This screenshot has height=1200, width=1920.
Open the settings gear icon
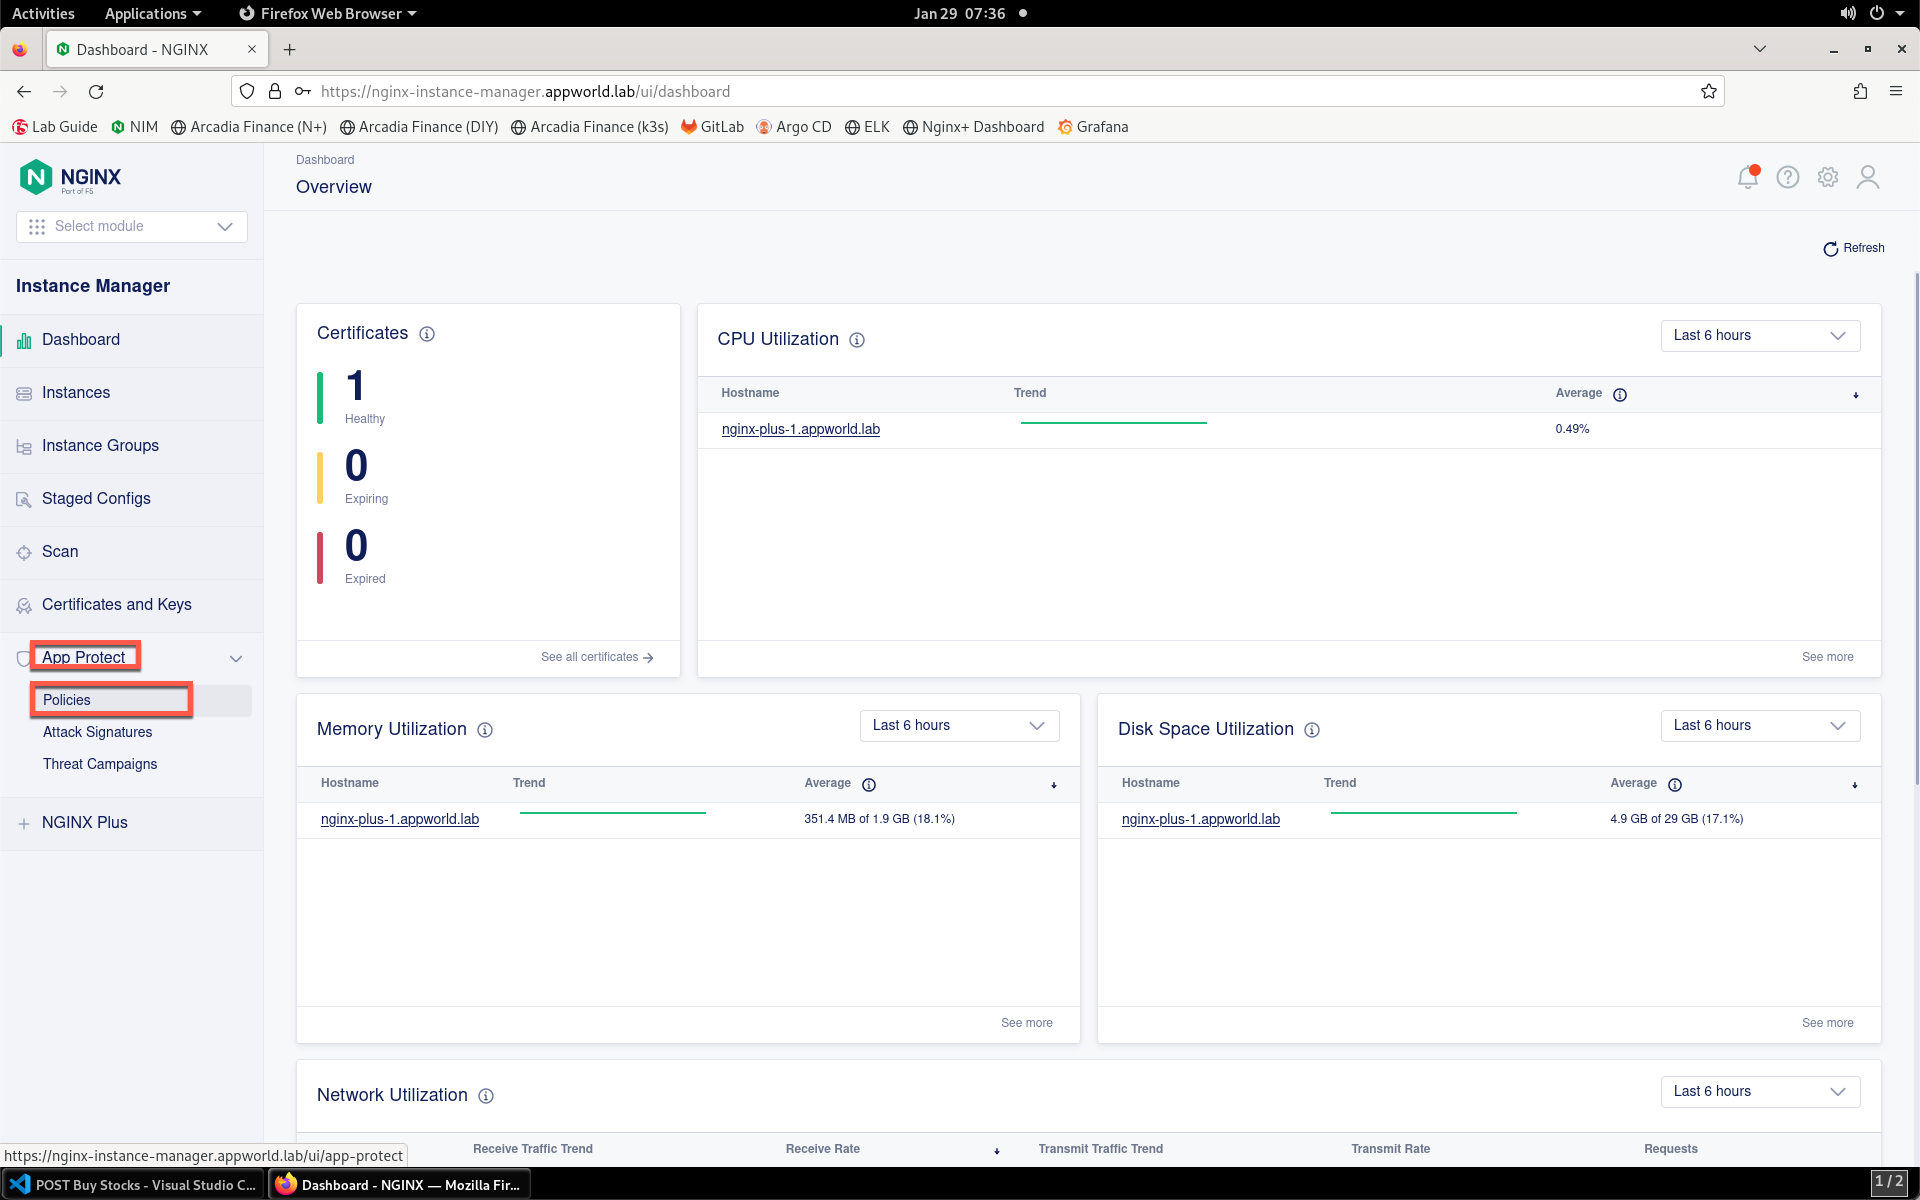(x=1828, y=177)
